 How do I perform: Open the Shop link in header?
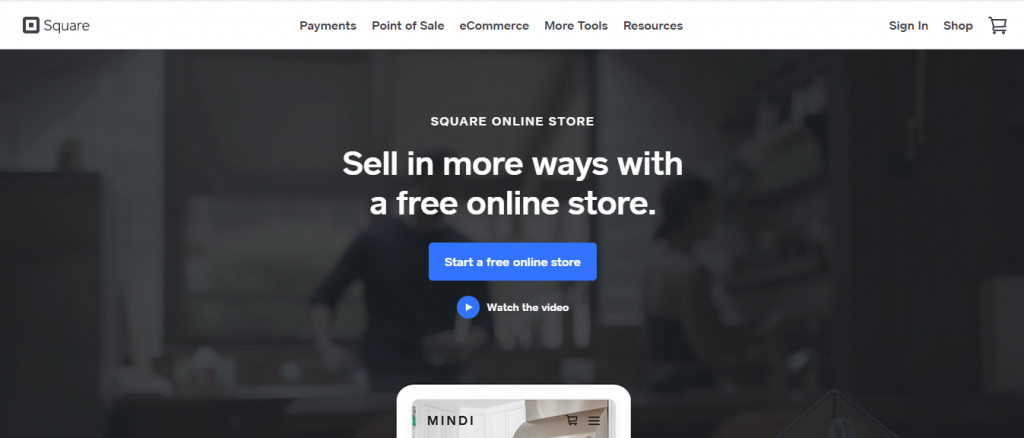pos(958,25)
